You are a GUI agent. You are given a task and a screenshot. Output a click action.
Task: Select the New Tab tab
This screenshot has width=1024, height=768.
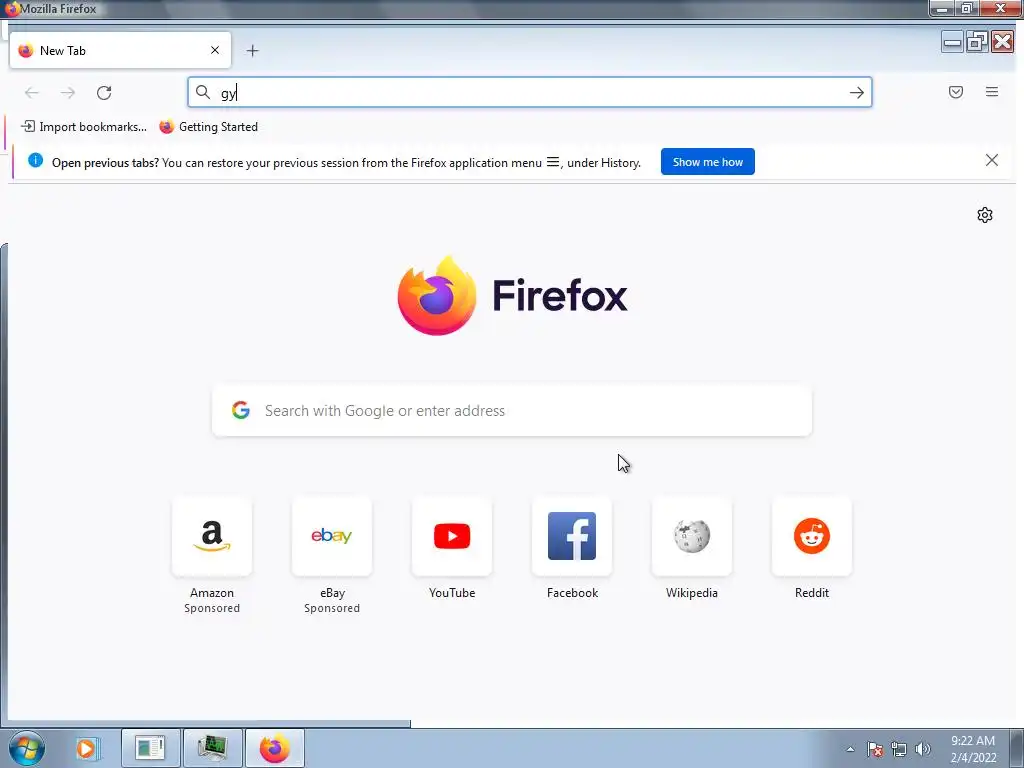pyautogui.click(x=120, y=50)
